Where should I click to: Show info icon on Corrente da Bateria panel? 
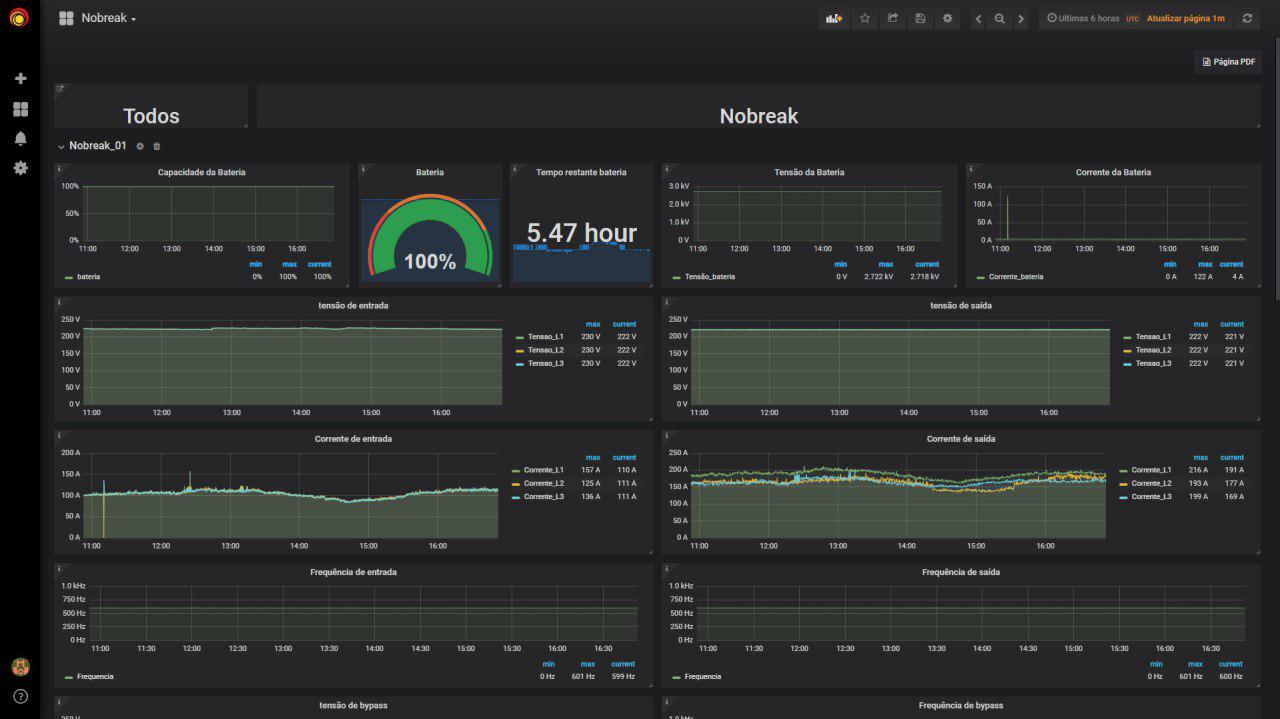971,168
